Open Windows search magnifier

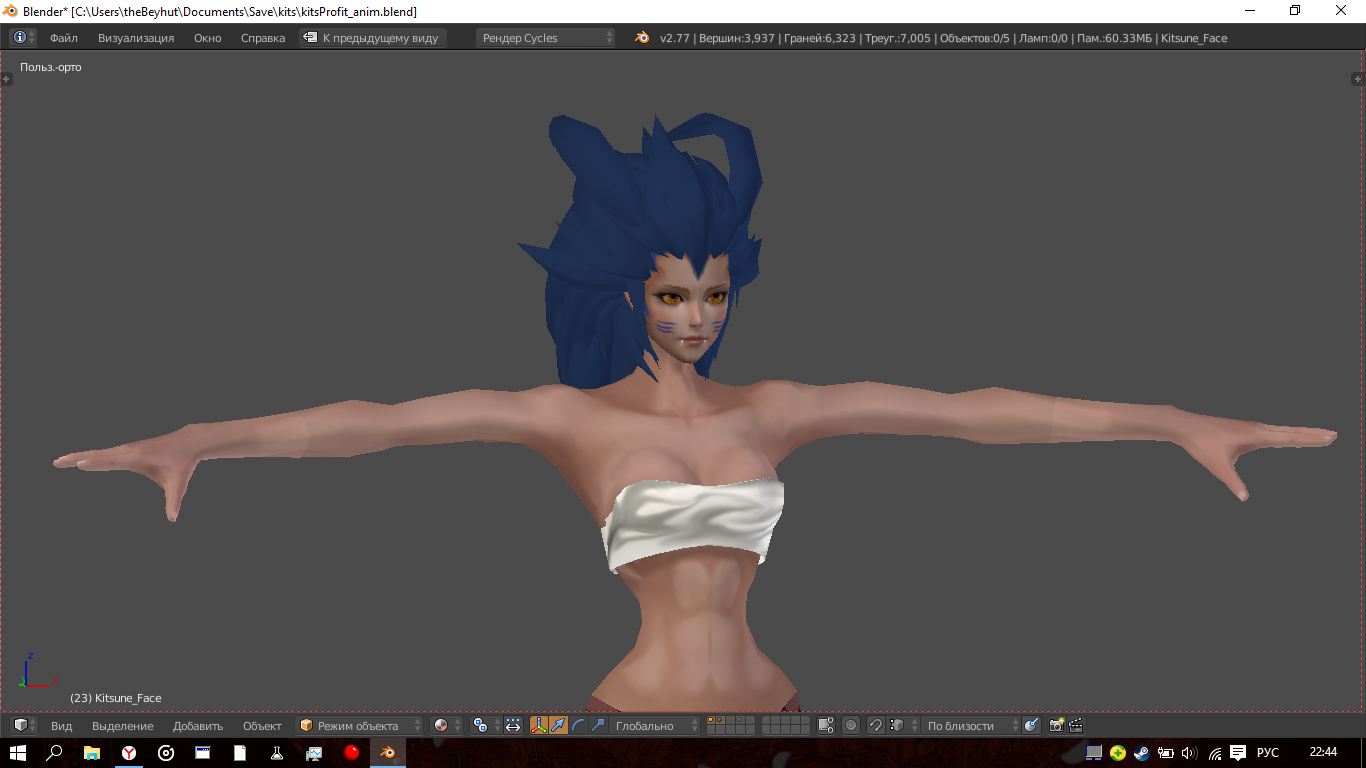point(55,753)
